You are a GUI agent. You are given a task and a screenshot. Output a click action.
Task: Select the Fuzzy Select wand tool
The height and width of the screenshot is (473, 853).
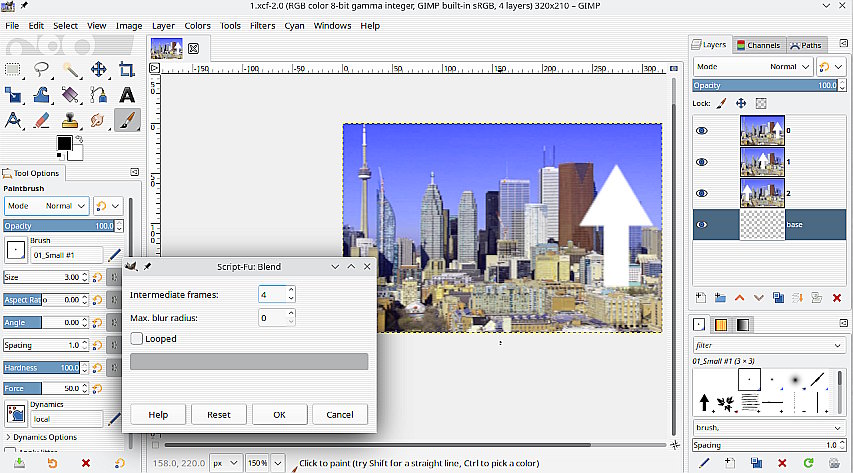click(x=71, y=69)
